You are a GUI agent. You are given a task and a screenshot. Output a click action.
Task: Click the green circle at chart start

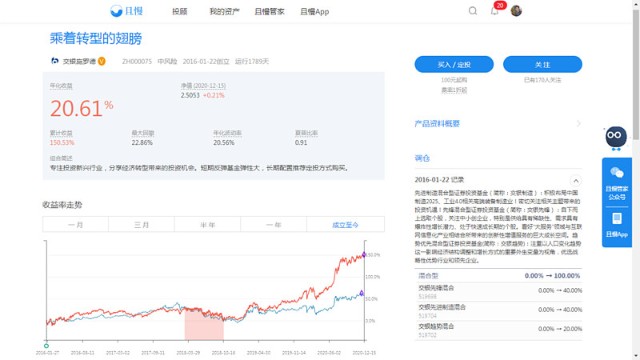[47, 346]
